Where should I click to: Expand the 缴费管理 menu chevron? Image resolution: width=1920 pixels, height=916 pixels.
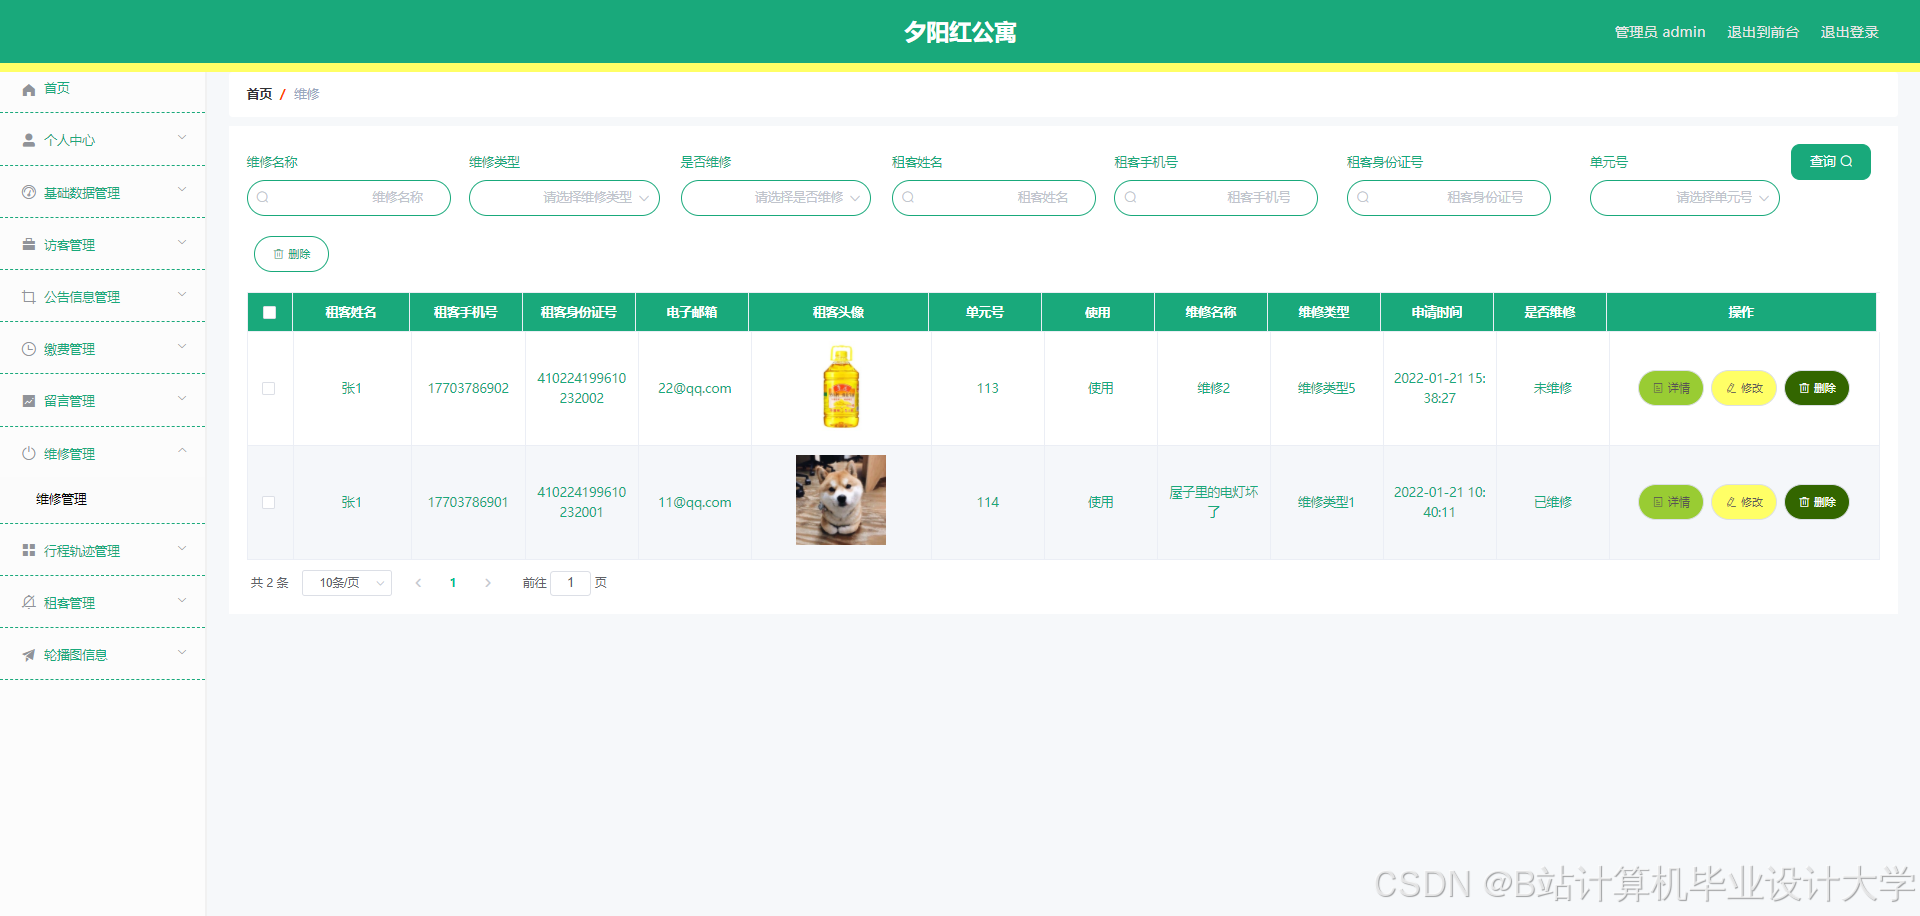coord(182,347)
